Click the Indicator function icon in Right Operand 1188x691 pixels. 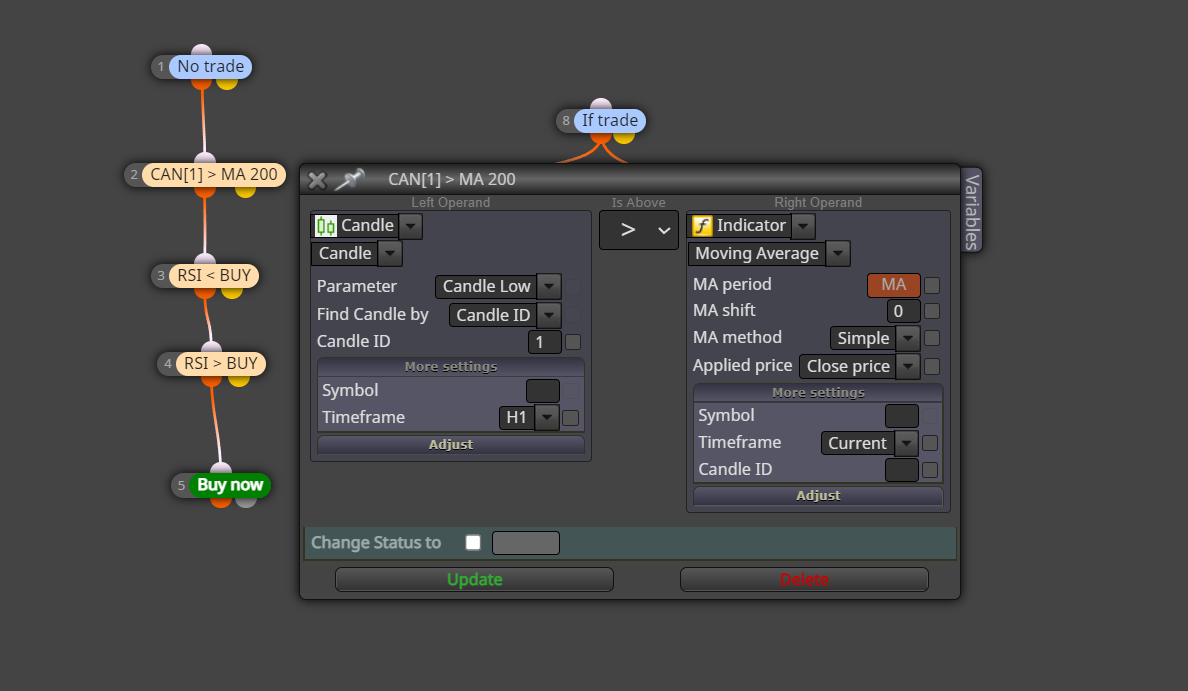[x=702, y=226]
